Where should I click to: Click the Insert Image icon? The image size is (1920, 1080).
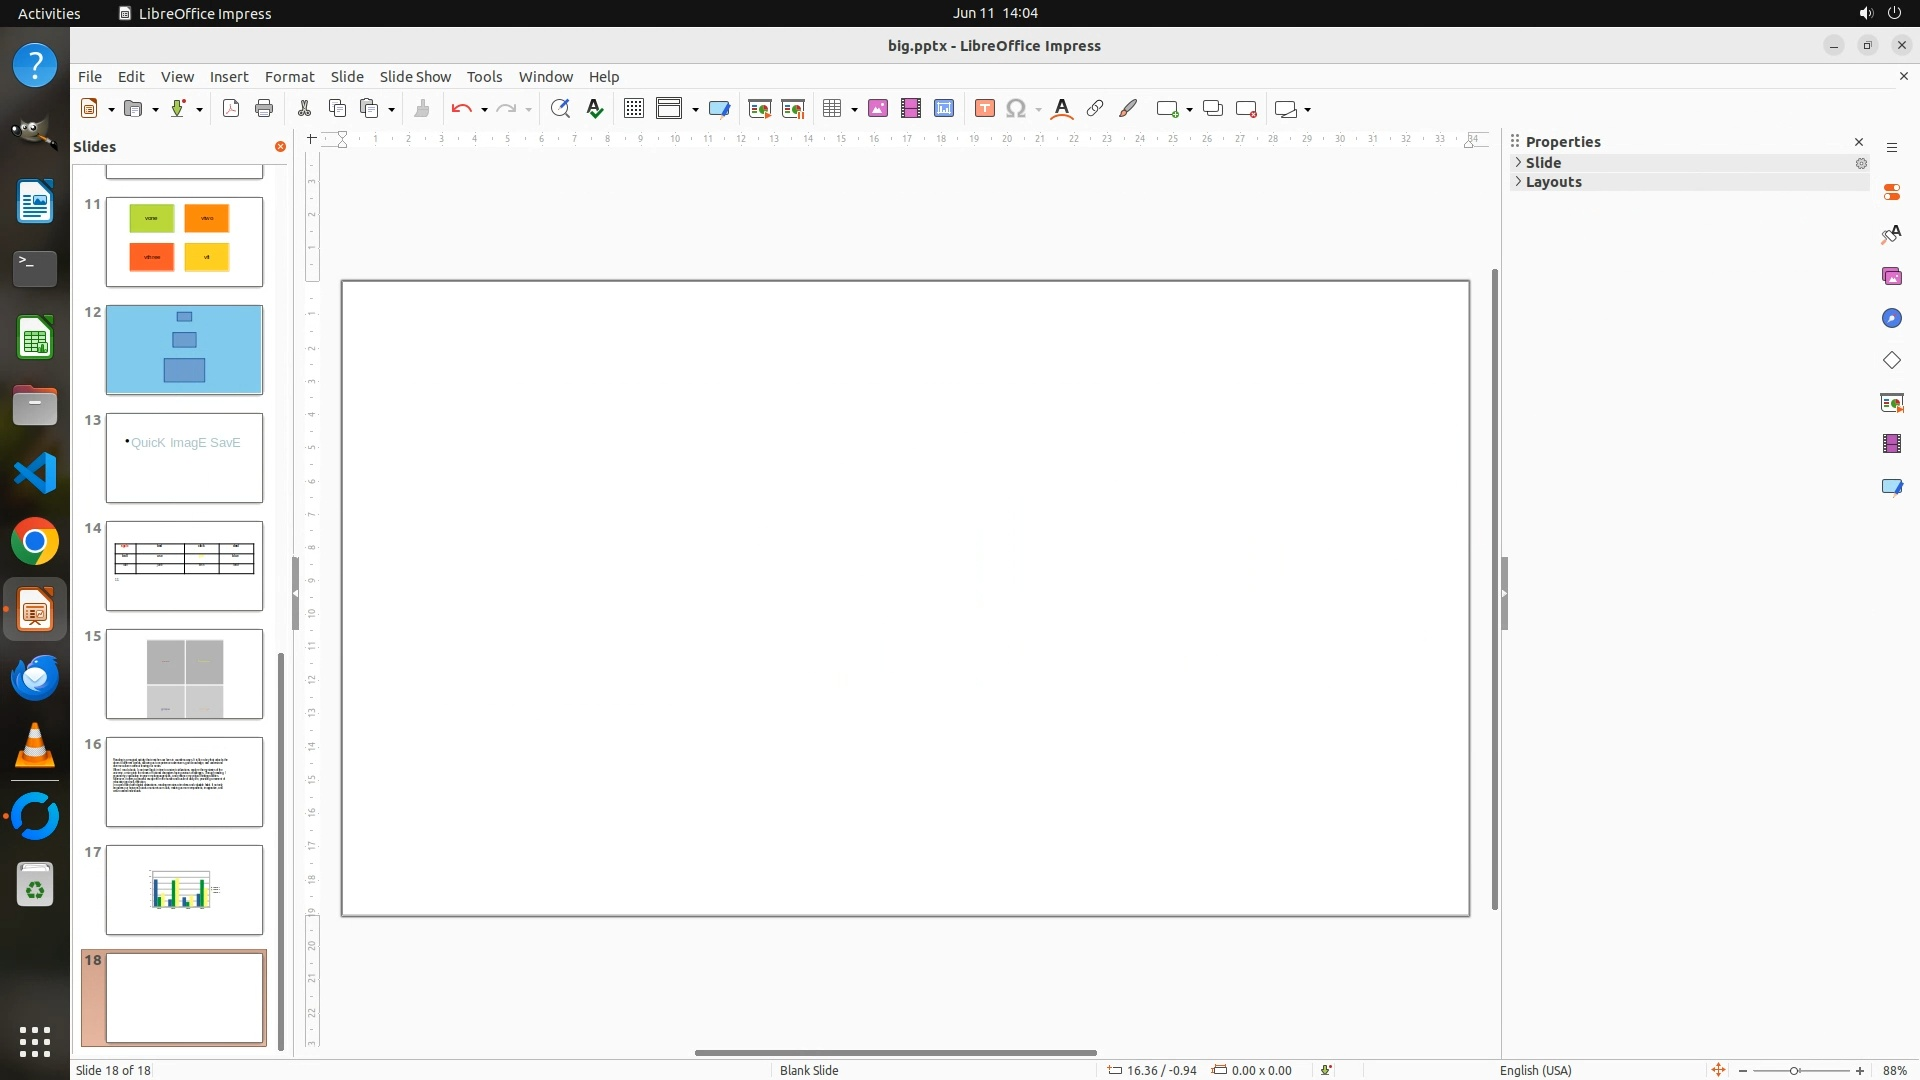point(877,109)
